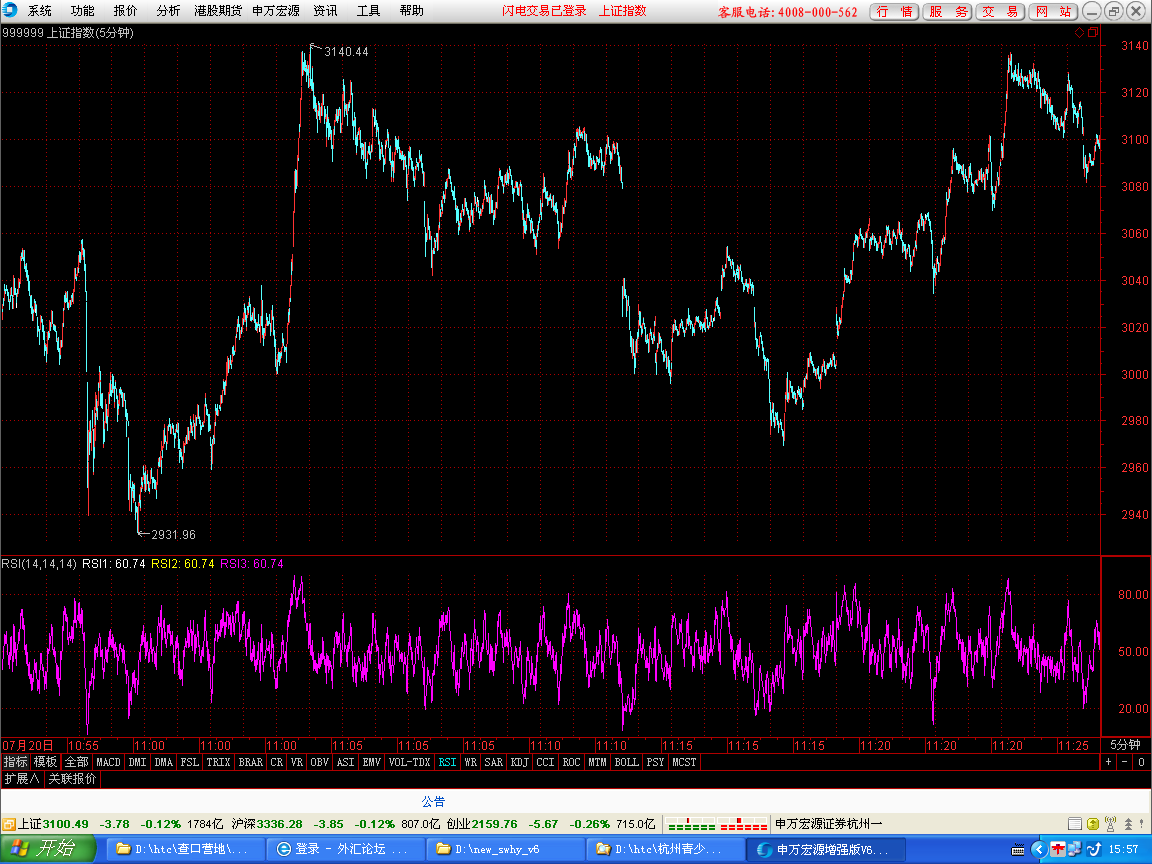The height and width of the screenshot is (864, 1152).
Task: Click the green-red market breadth indicator bars
Action: 717,824
